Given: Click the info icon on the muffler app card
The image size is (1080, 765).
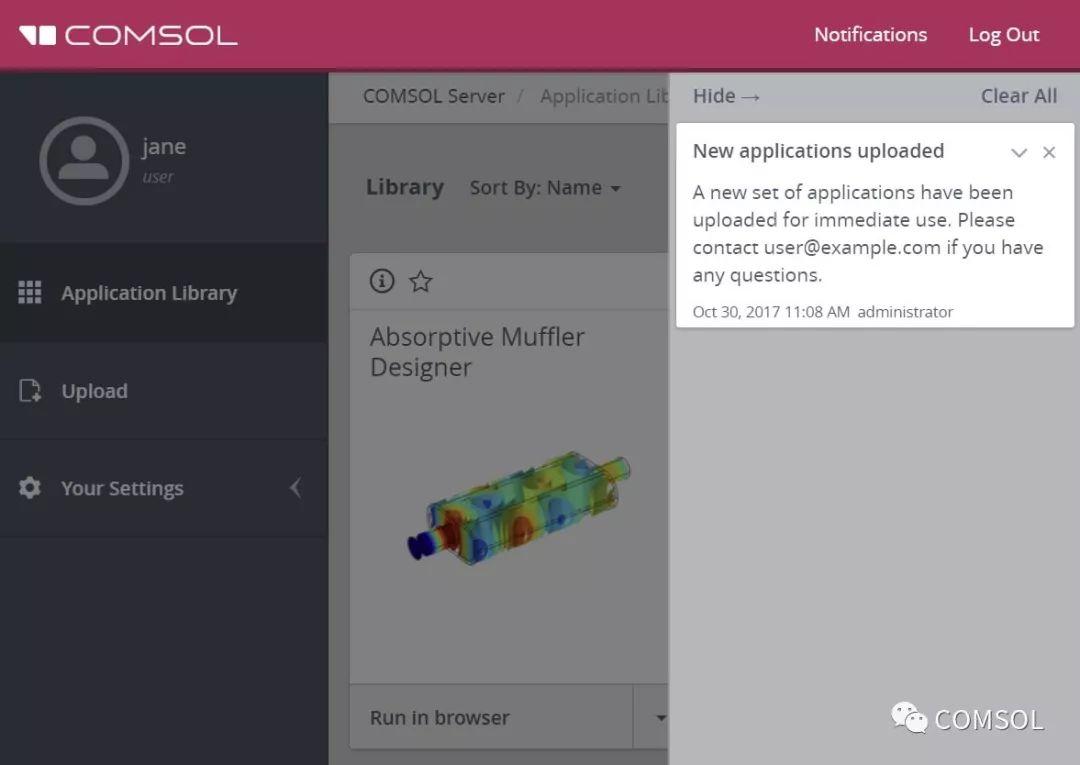Looking at the screenshot, I should pos(381,281).
